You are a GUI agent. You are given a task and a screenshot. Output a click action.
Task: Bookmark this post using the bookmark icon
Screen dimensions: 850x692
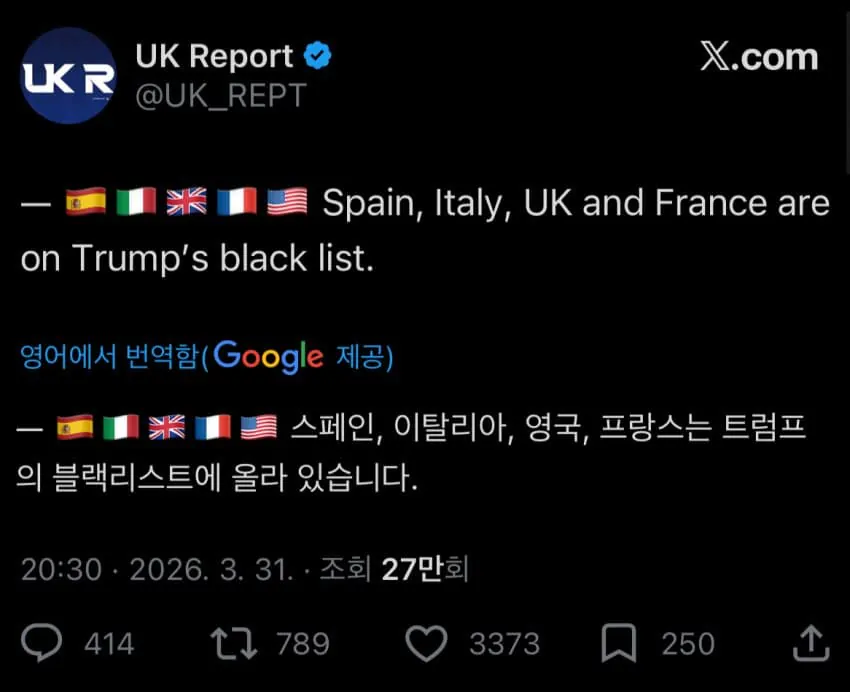[620, 643]
